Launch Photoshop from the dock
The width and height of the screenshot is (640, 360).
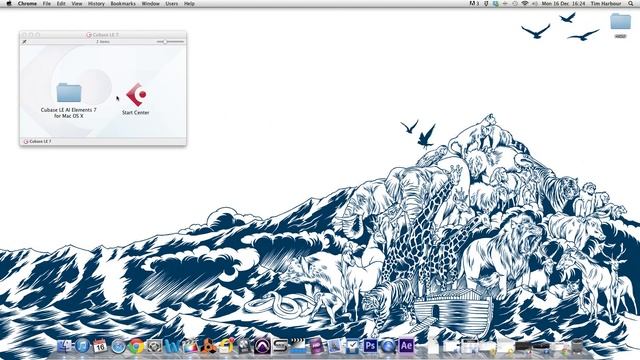point(370,346)
